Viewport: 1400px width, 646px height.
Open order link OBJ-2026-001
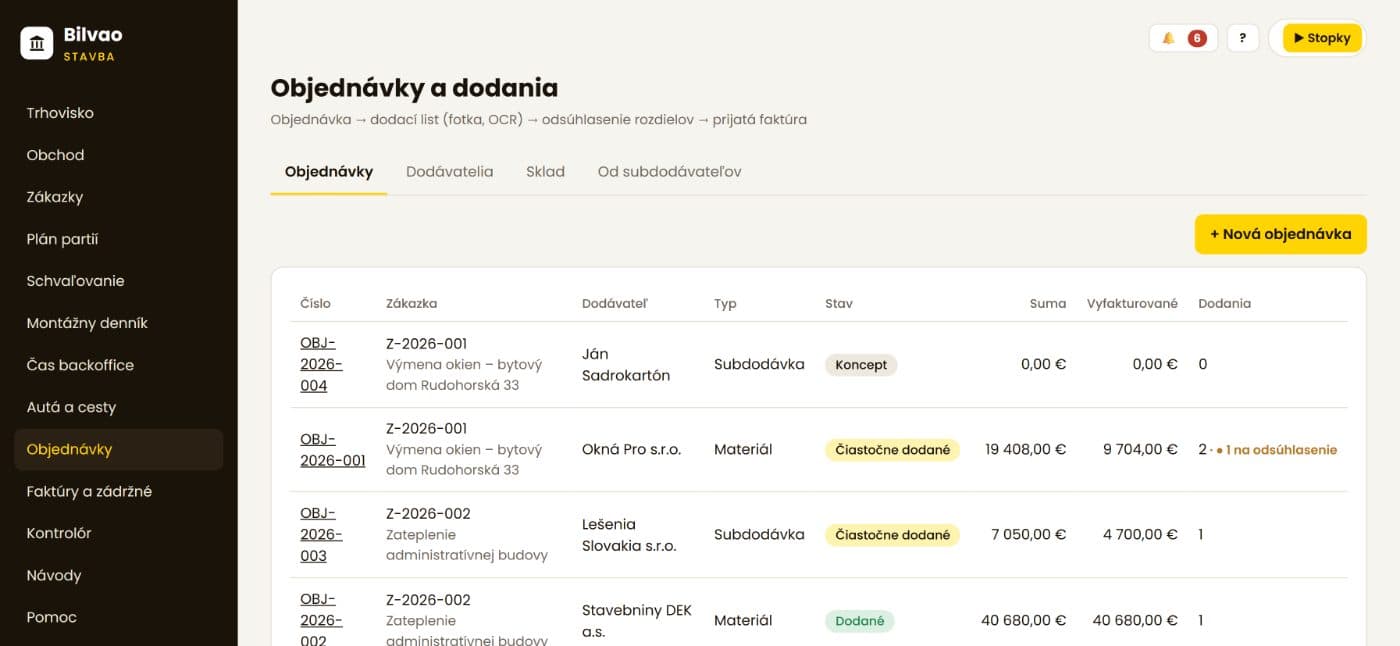click(x=332, y=450)
